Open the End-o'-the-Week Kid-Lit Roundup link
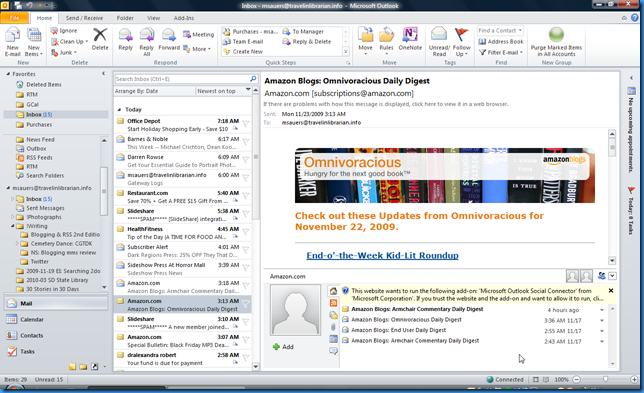644x393 pixels. 382,255
